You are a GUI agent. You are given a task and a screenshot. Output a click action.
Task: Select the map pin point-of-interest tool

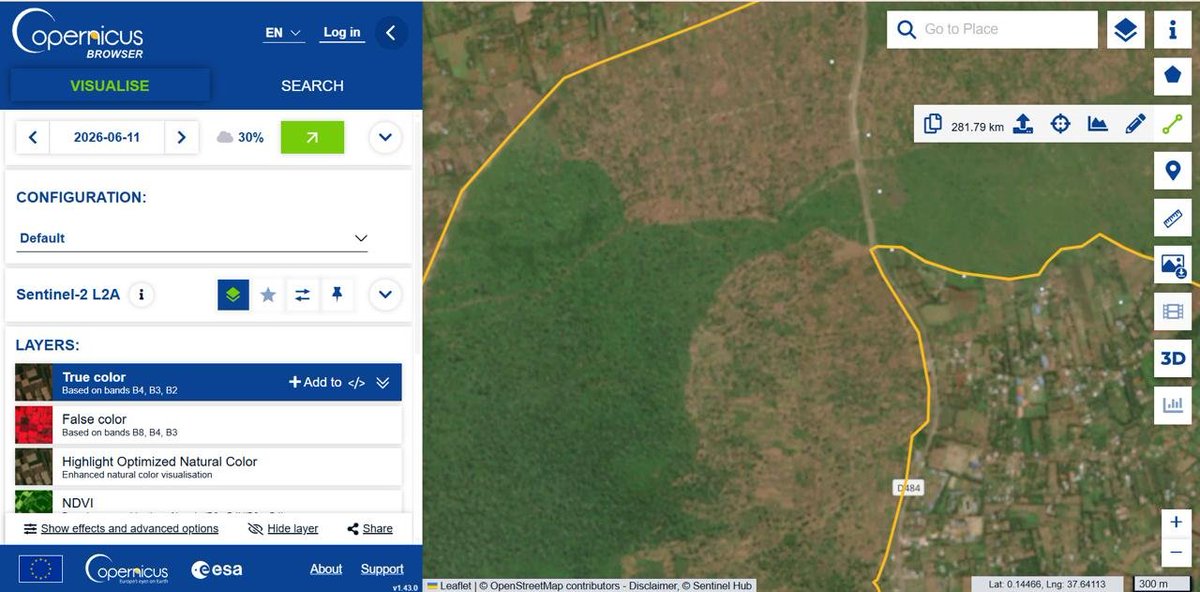point(1173,171)
